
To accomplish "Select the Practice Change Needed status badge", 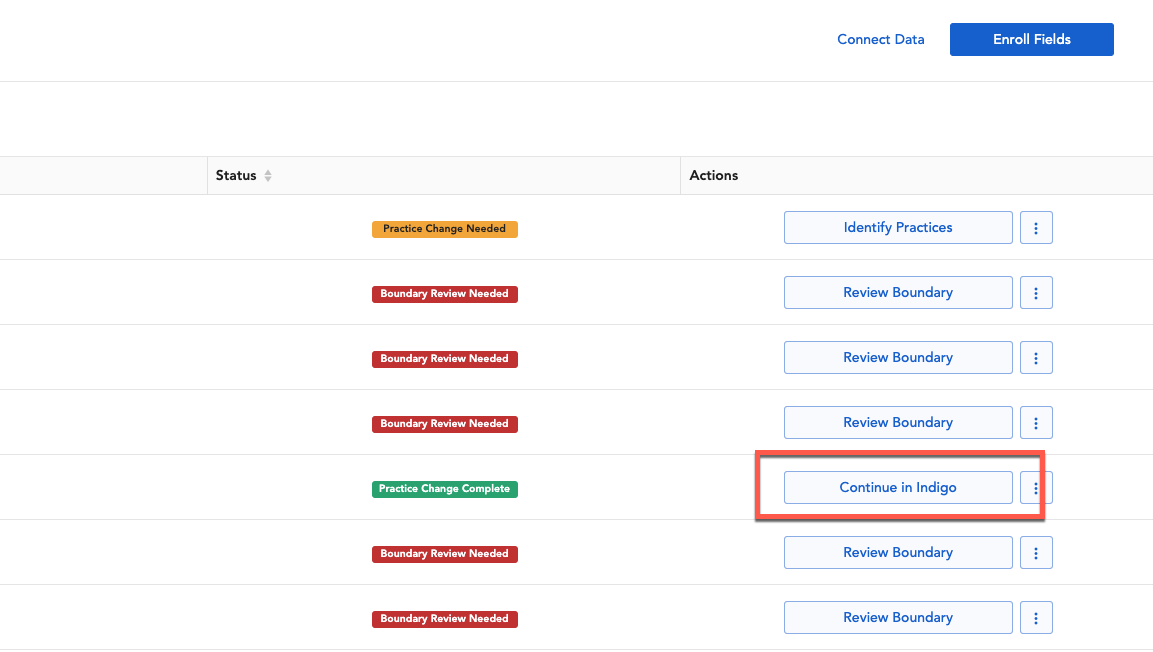I will (x=444, y=228).
